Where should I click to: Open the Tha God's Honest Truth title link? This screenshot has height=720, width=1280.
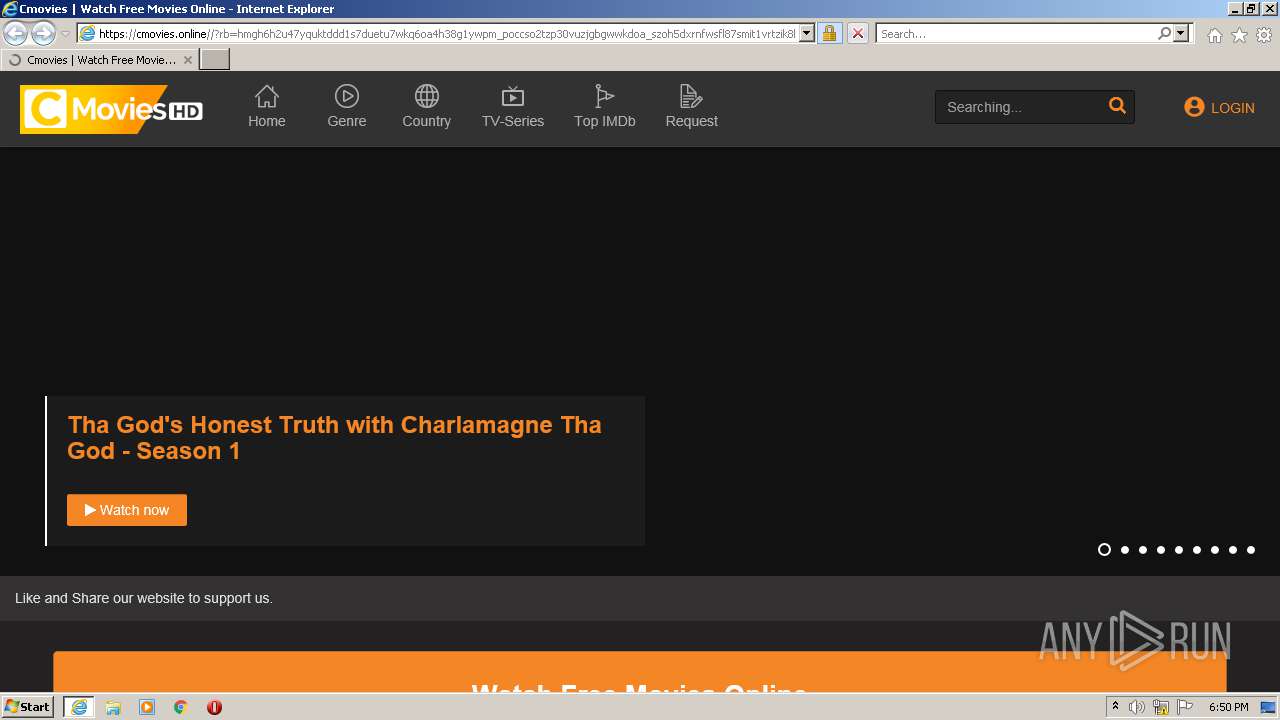click(x=334, y=437)
